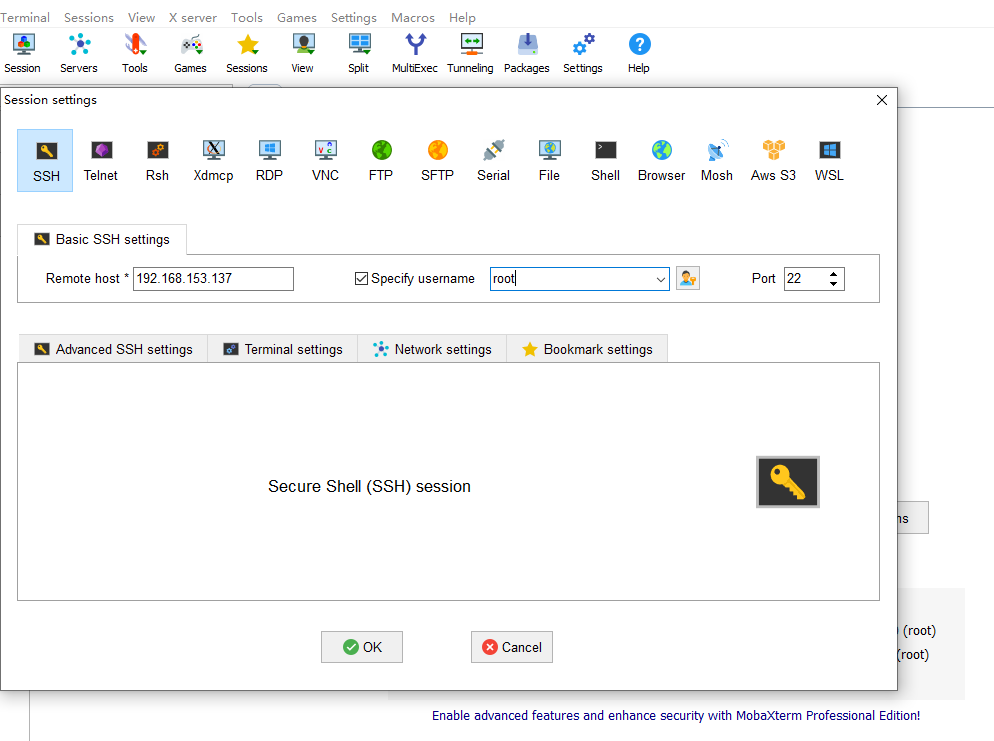Open Packages toolbar icon

(527, 53)
